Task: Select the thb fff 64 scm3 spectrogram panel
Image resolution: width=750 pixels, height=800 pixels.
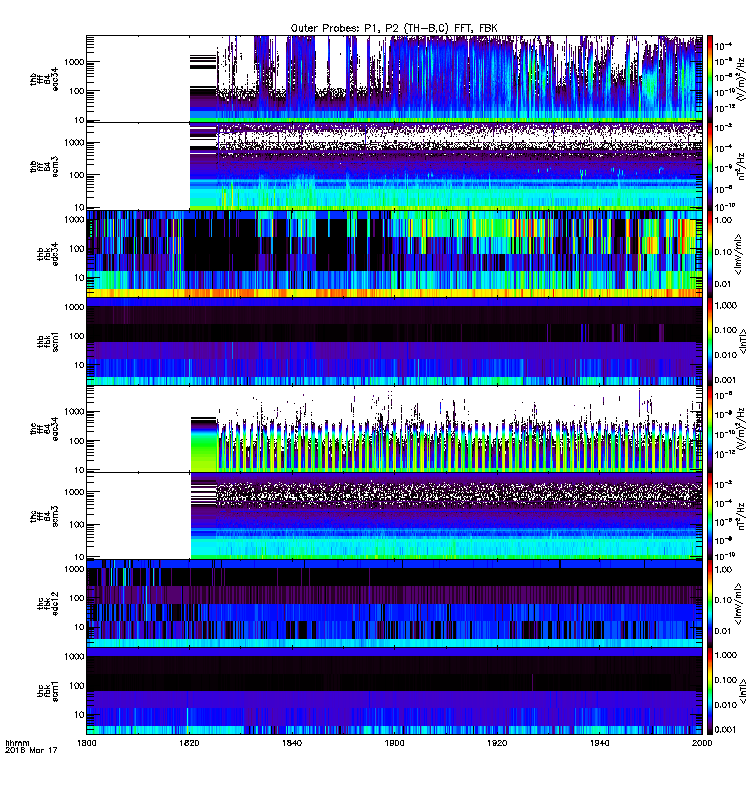Action: 394,166
